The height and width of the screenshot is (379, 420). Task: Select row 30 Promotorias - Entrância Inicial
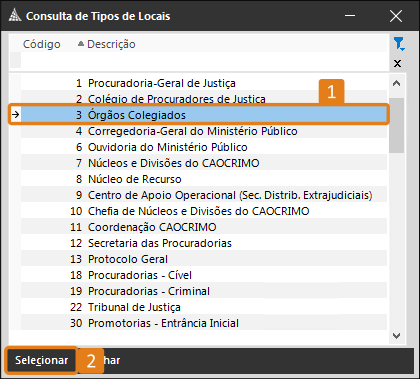pos(204,323)
